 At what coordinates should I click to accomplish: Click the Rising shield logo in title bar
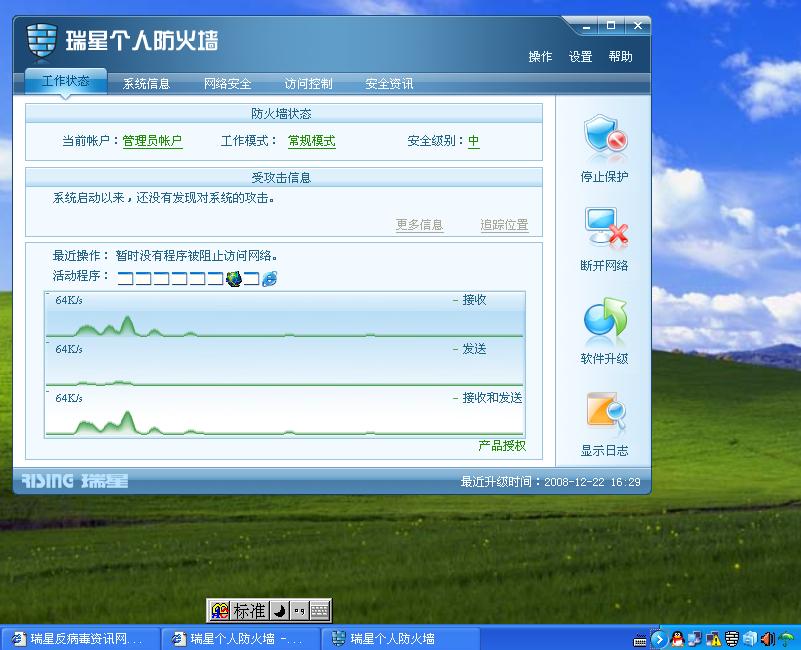tap(42, 40)
